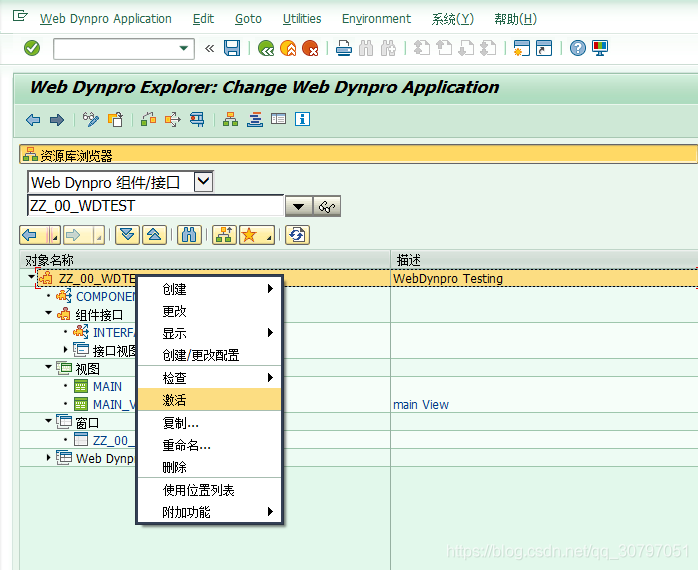Click the binoculars Find icon above tree
This screenshot has height=570, width=698.
coord(189,235)
